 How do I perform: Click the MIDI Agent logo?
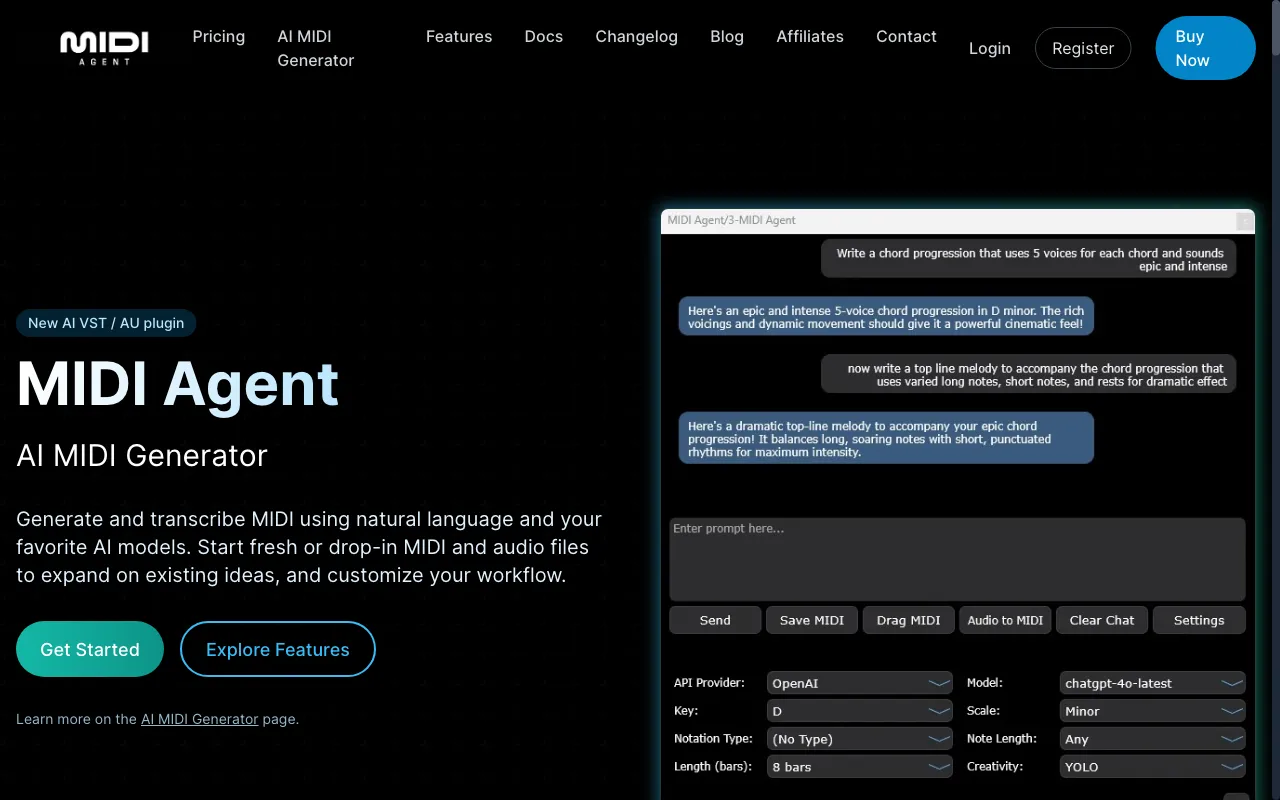104,47
